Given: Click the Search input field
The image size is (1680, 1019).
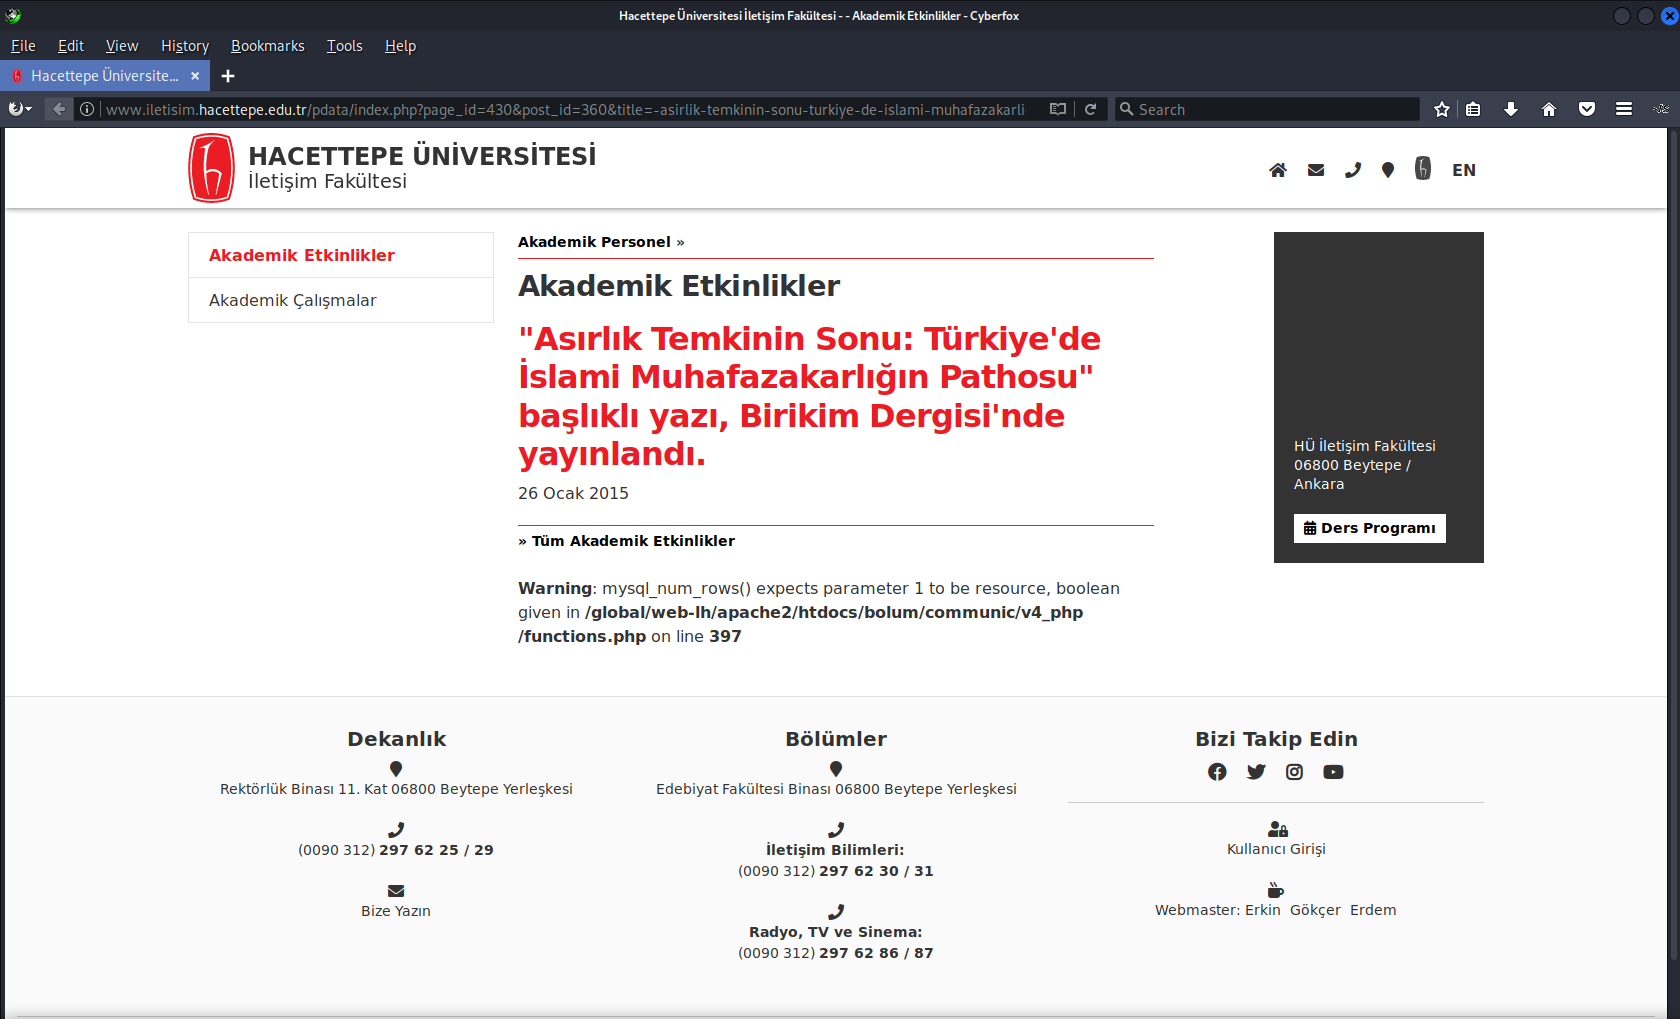Looking at the screenshot, I should (x=1268, y=109).
